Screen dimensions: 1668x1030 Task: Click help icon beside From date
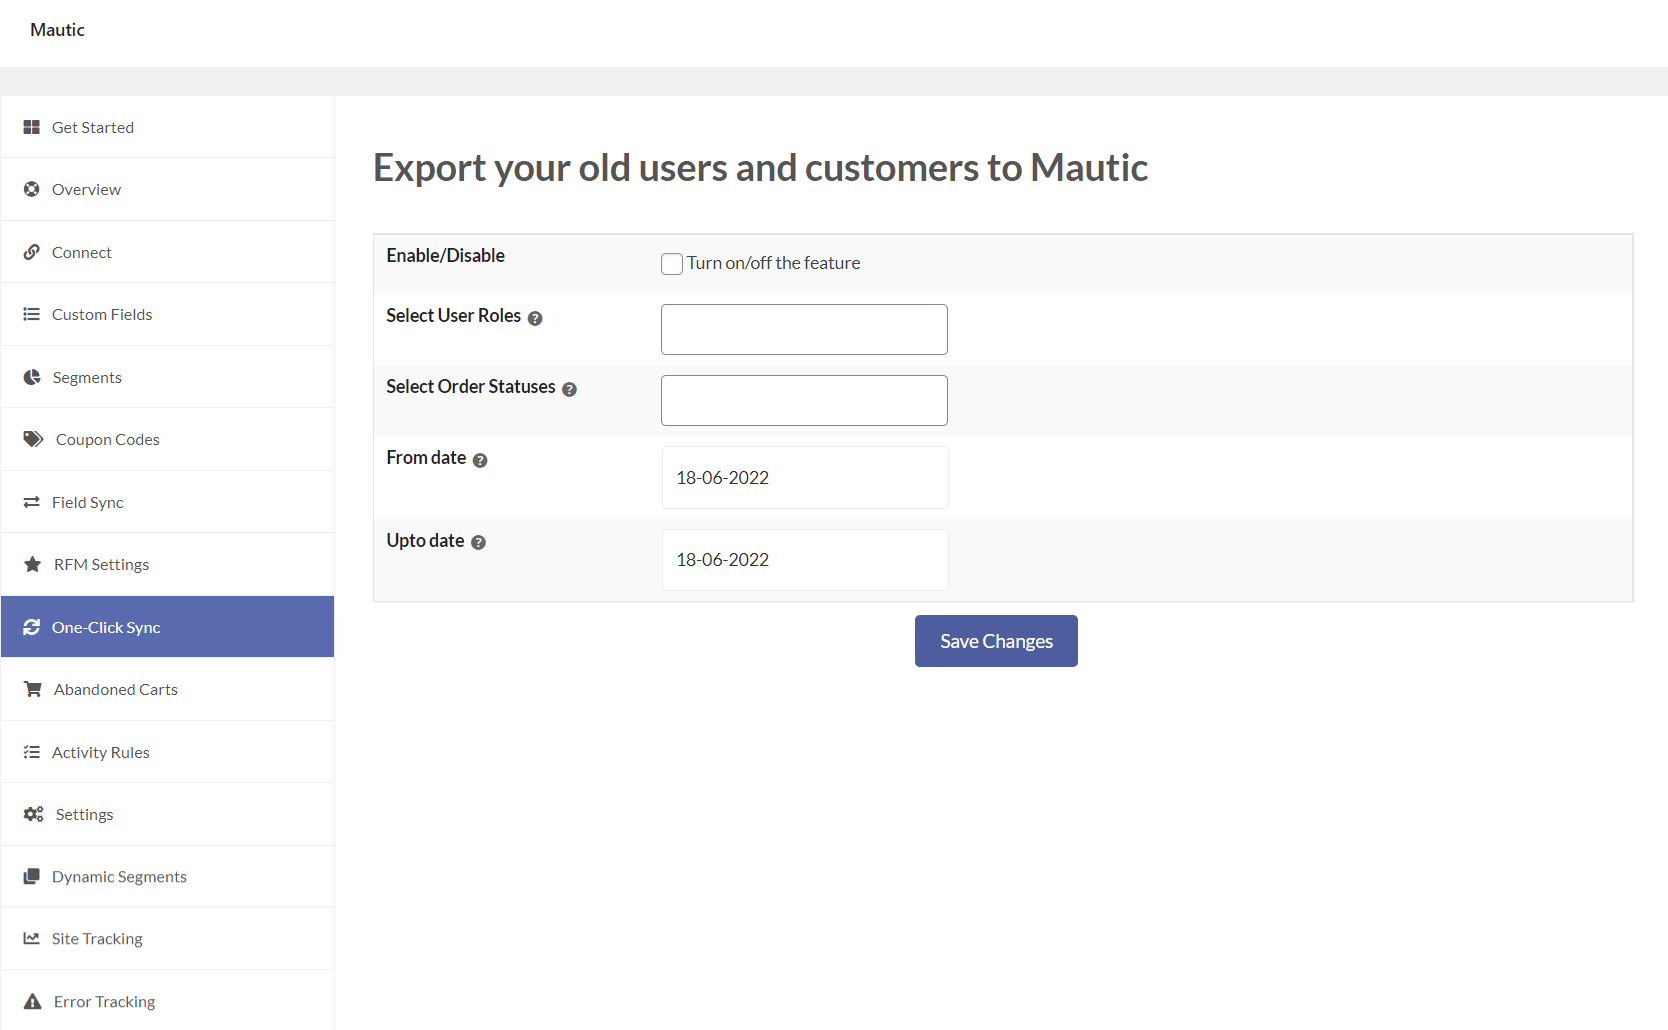point(480,460)
